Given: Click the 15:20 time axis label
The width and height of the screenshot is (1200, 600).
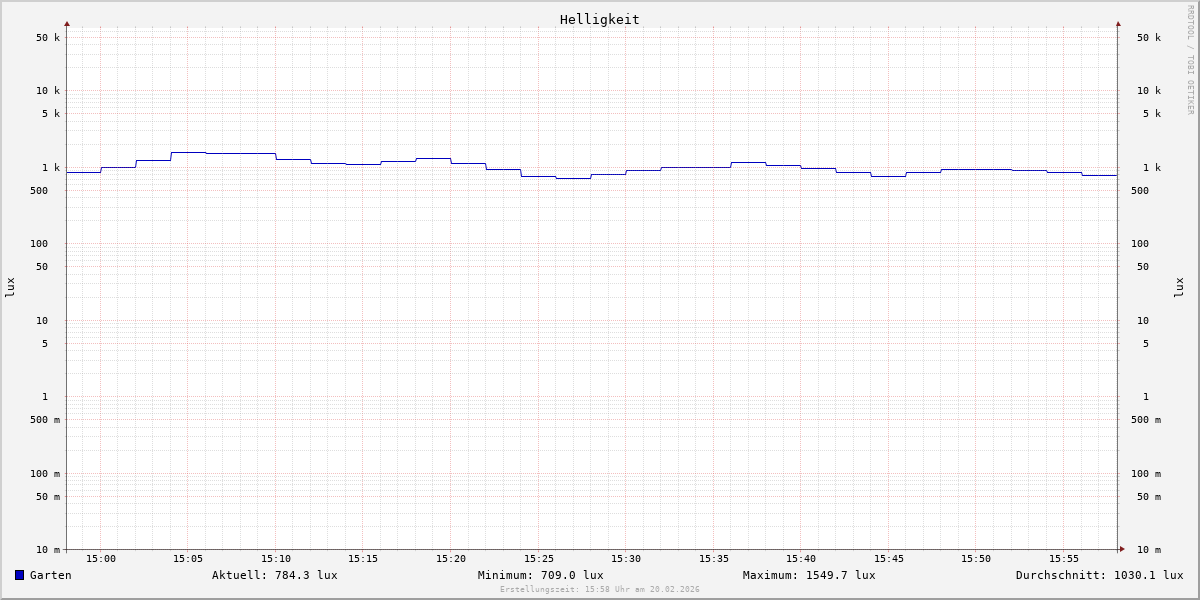Looking at the screenshot, I should [x=451, y=559].
